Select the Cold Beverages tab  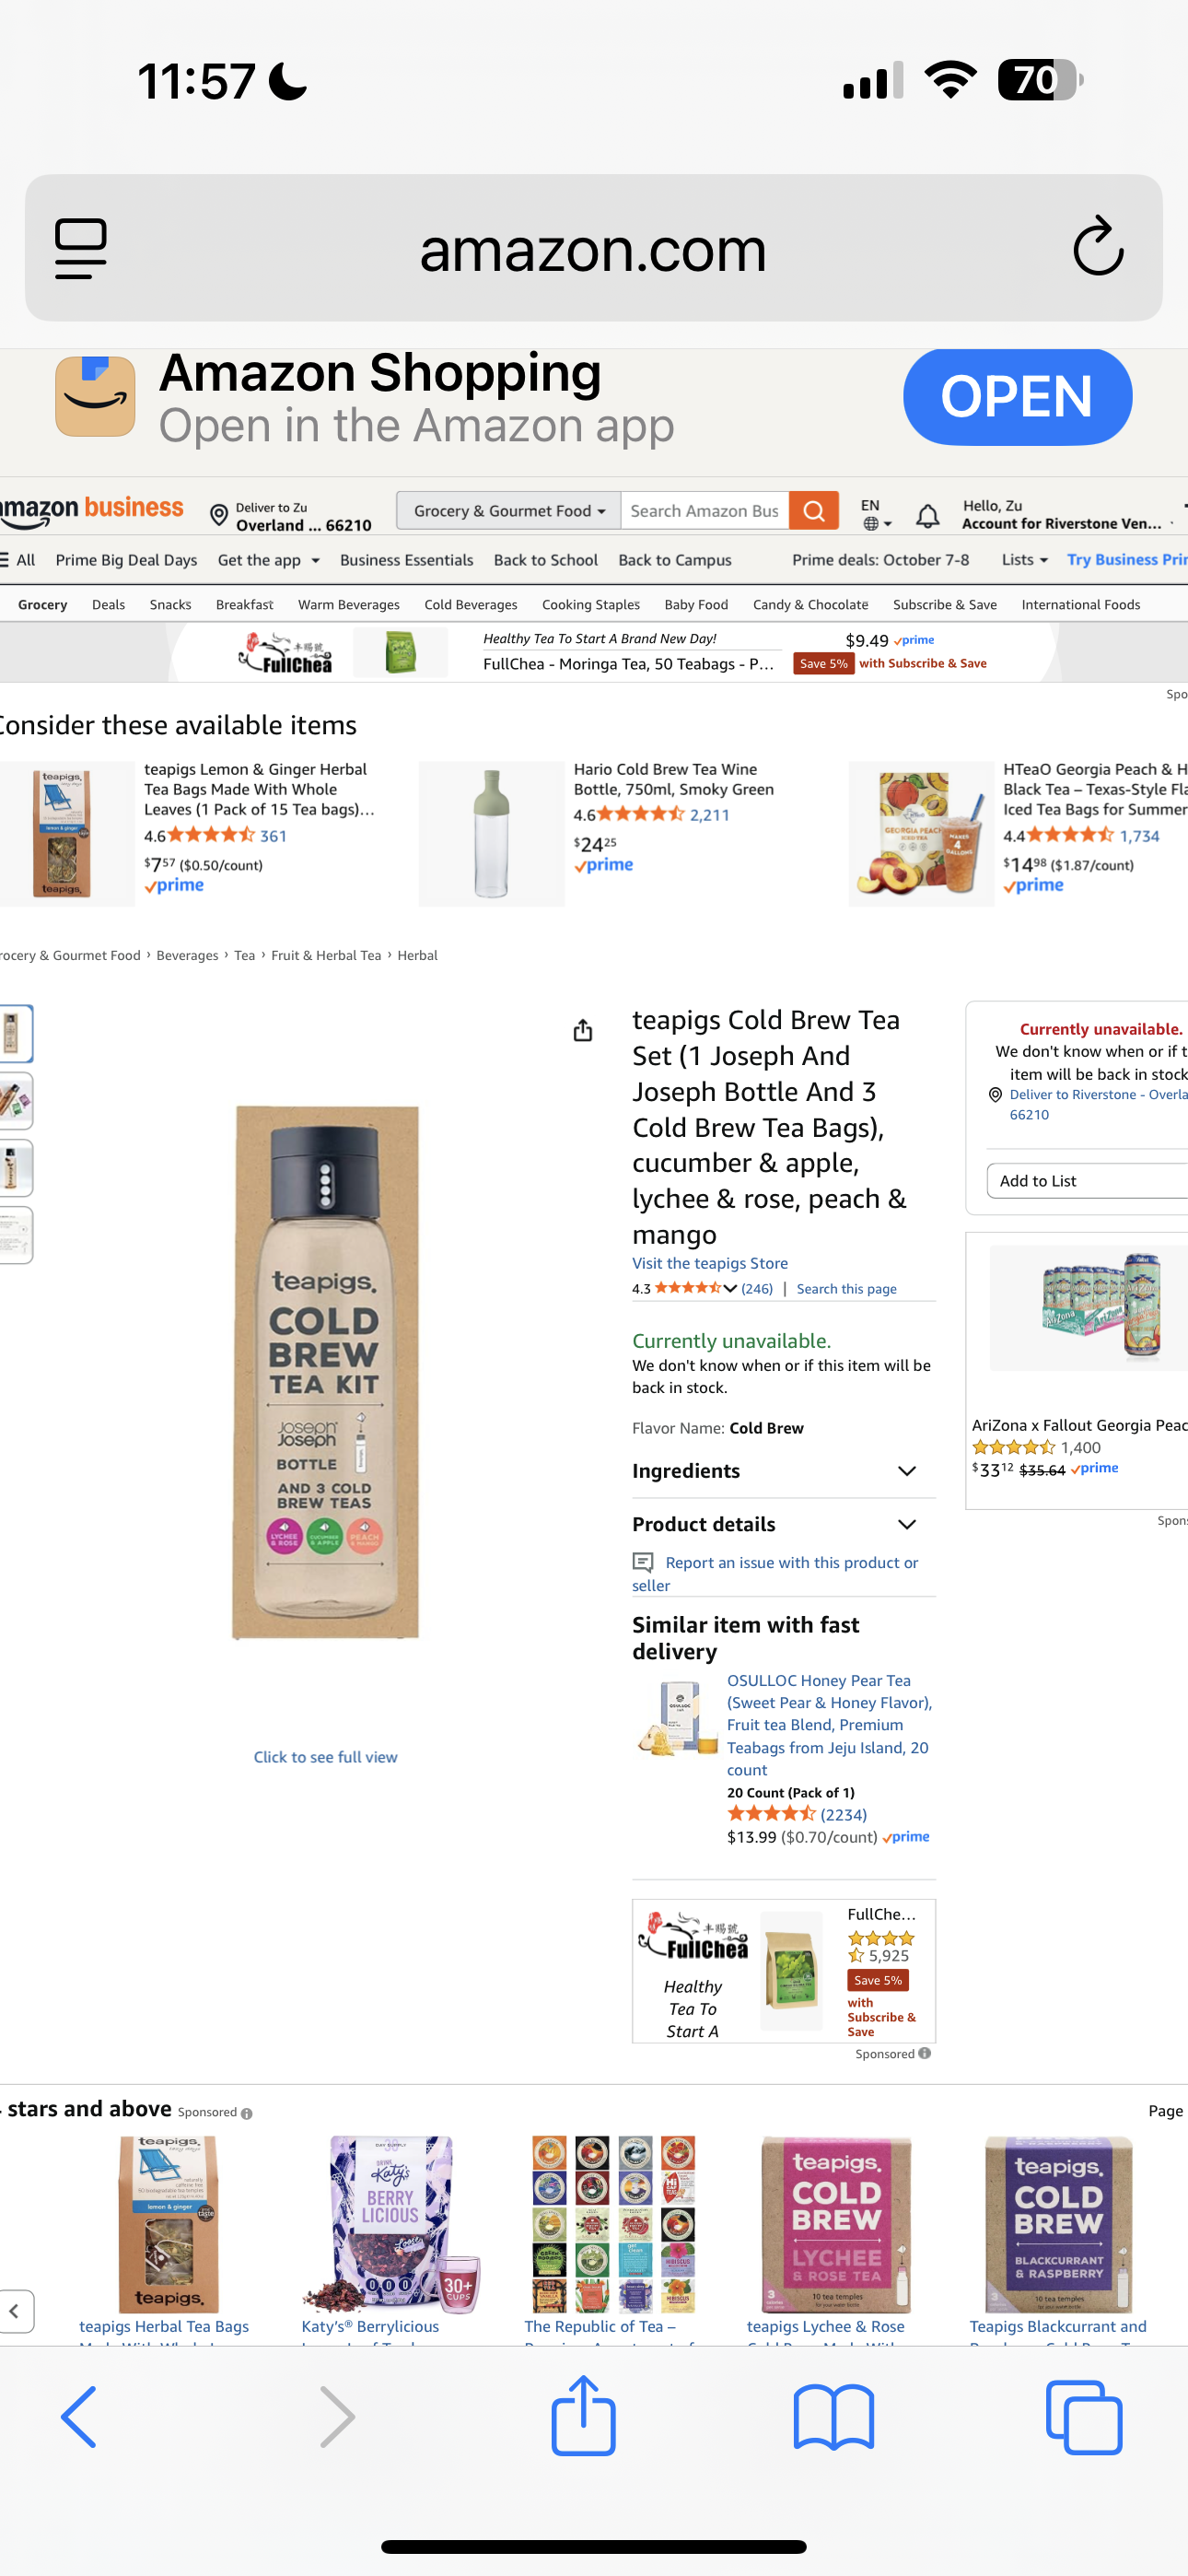[x=470, y=605]
